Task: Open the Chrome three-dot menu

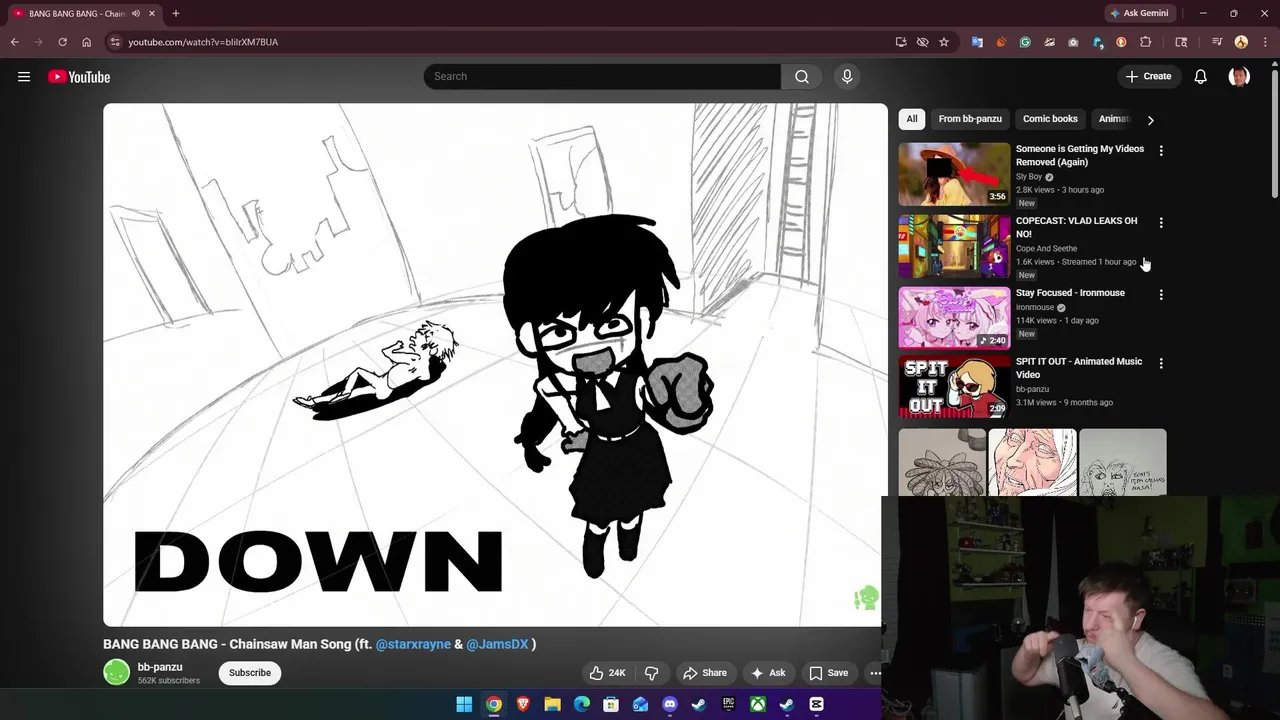Action: (1264, 42)
